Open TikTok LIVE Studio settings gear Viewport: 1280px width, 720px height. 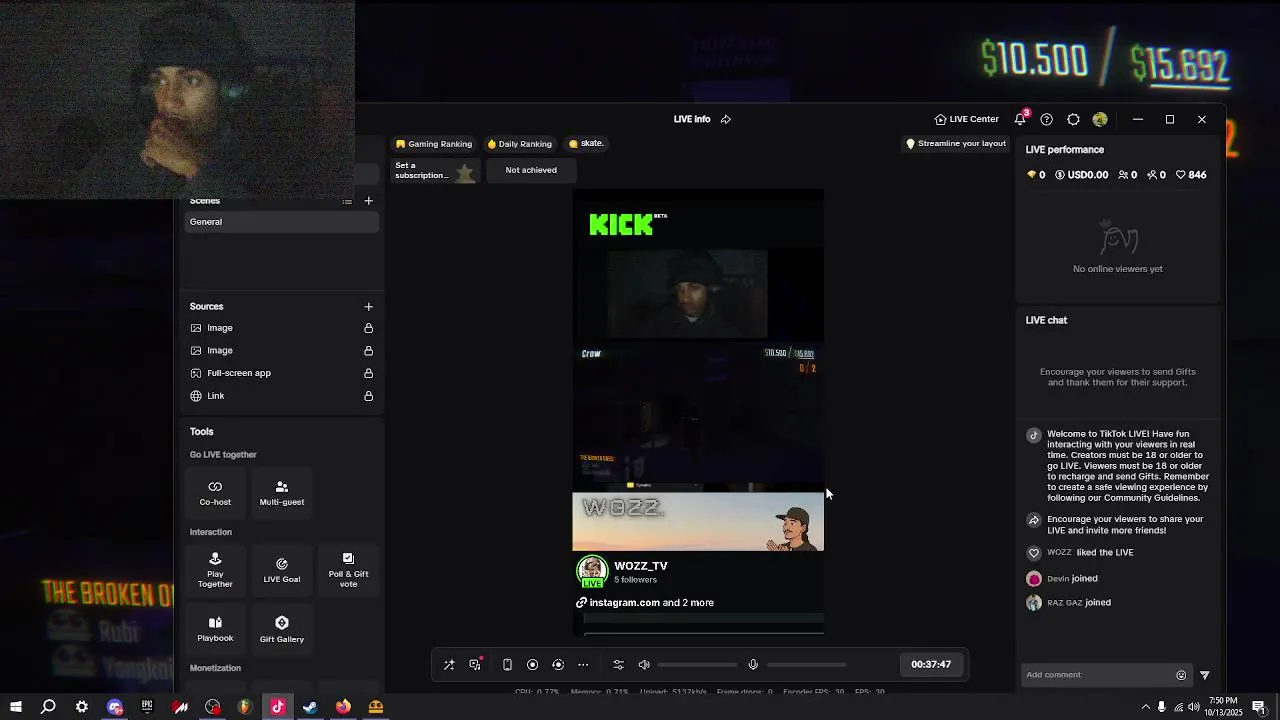1073,119
